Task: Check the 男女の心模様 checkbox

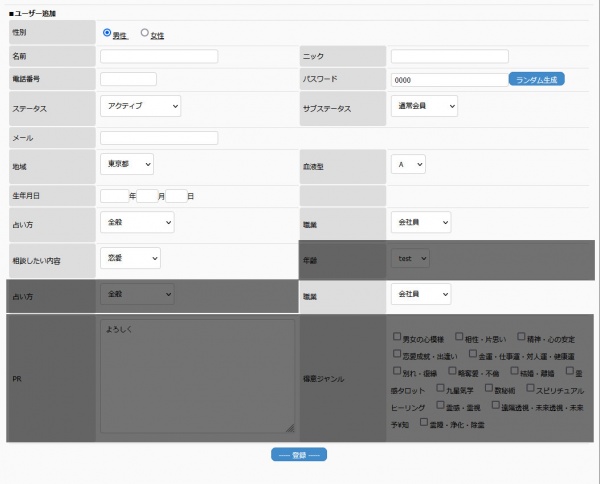Action: point(397,337)
